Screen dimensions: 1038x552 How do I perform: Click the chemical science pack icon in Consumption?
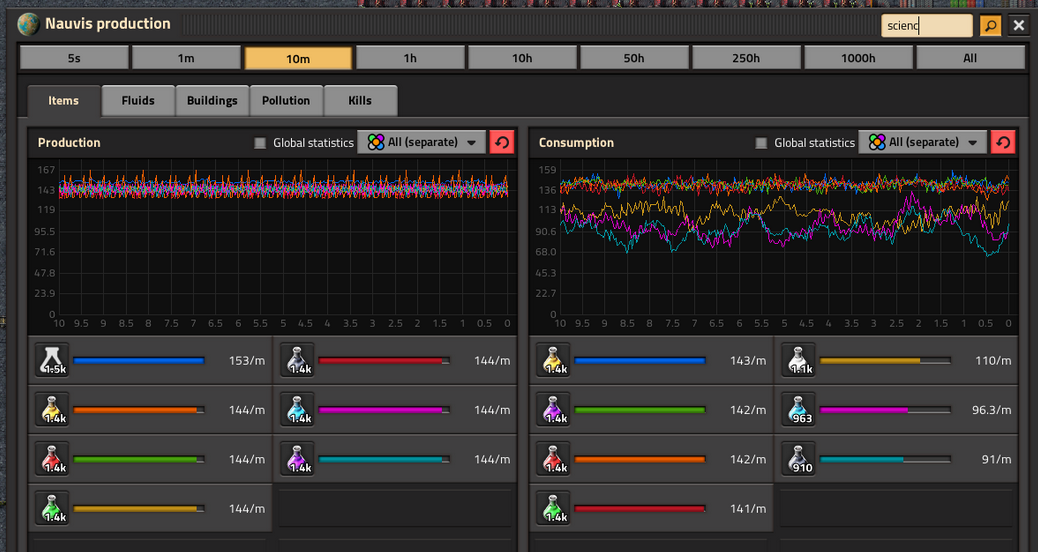click(798, 410)
